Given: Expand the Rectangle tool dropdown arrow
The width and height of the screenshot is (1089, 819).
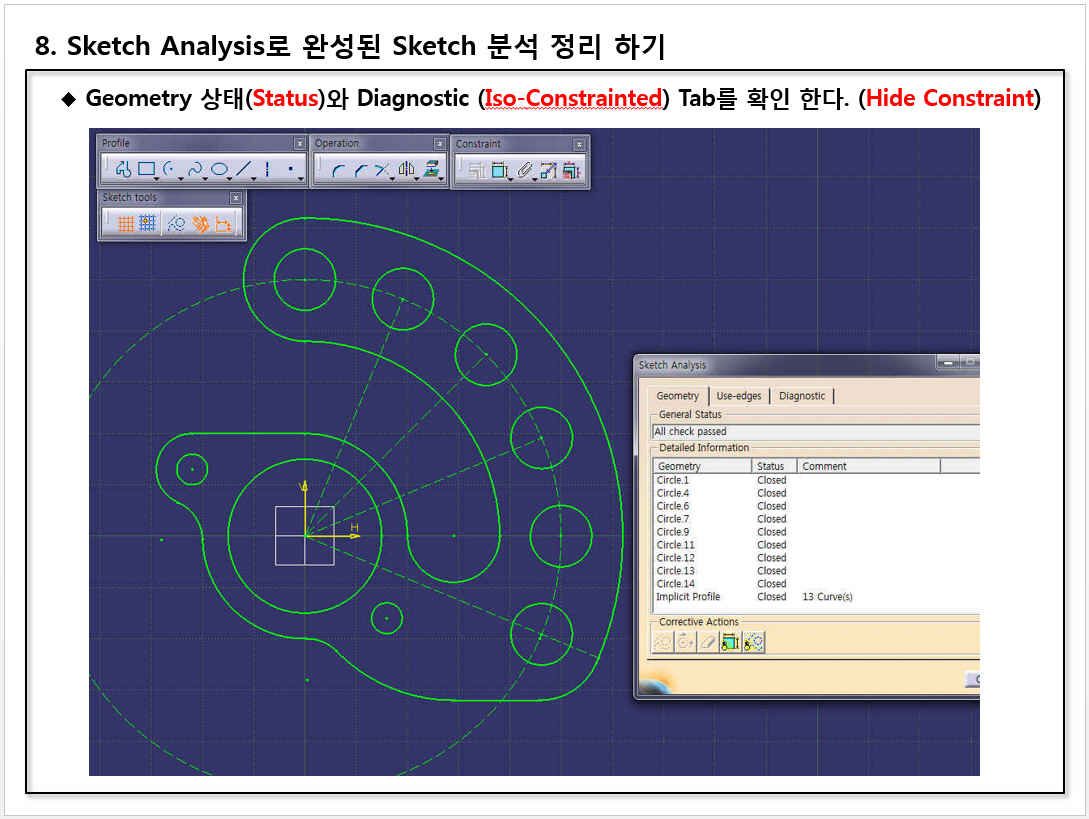Looking at the screenshot, I should coord(158,178).
